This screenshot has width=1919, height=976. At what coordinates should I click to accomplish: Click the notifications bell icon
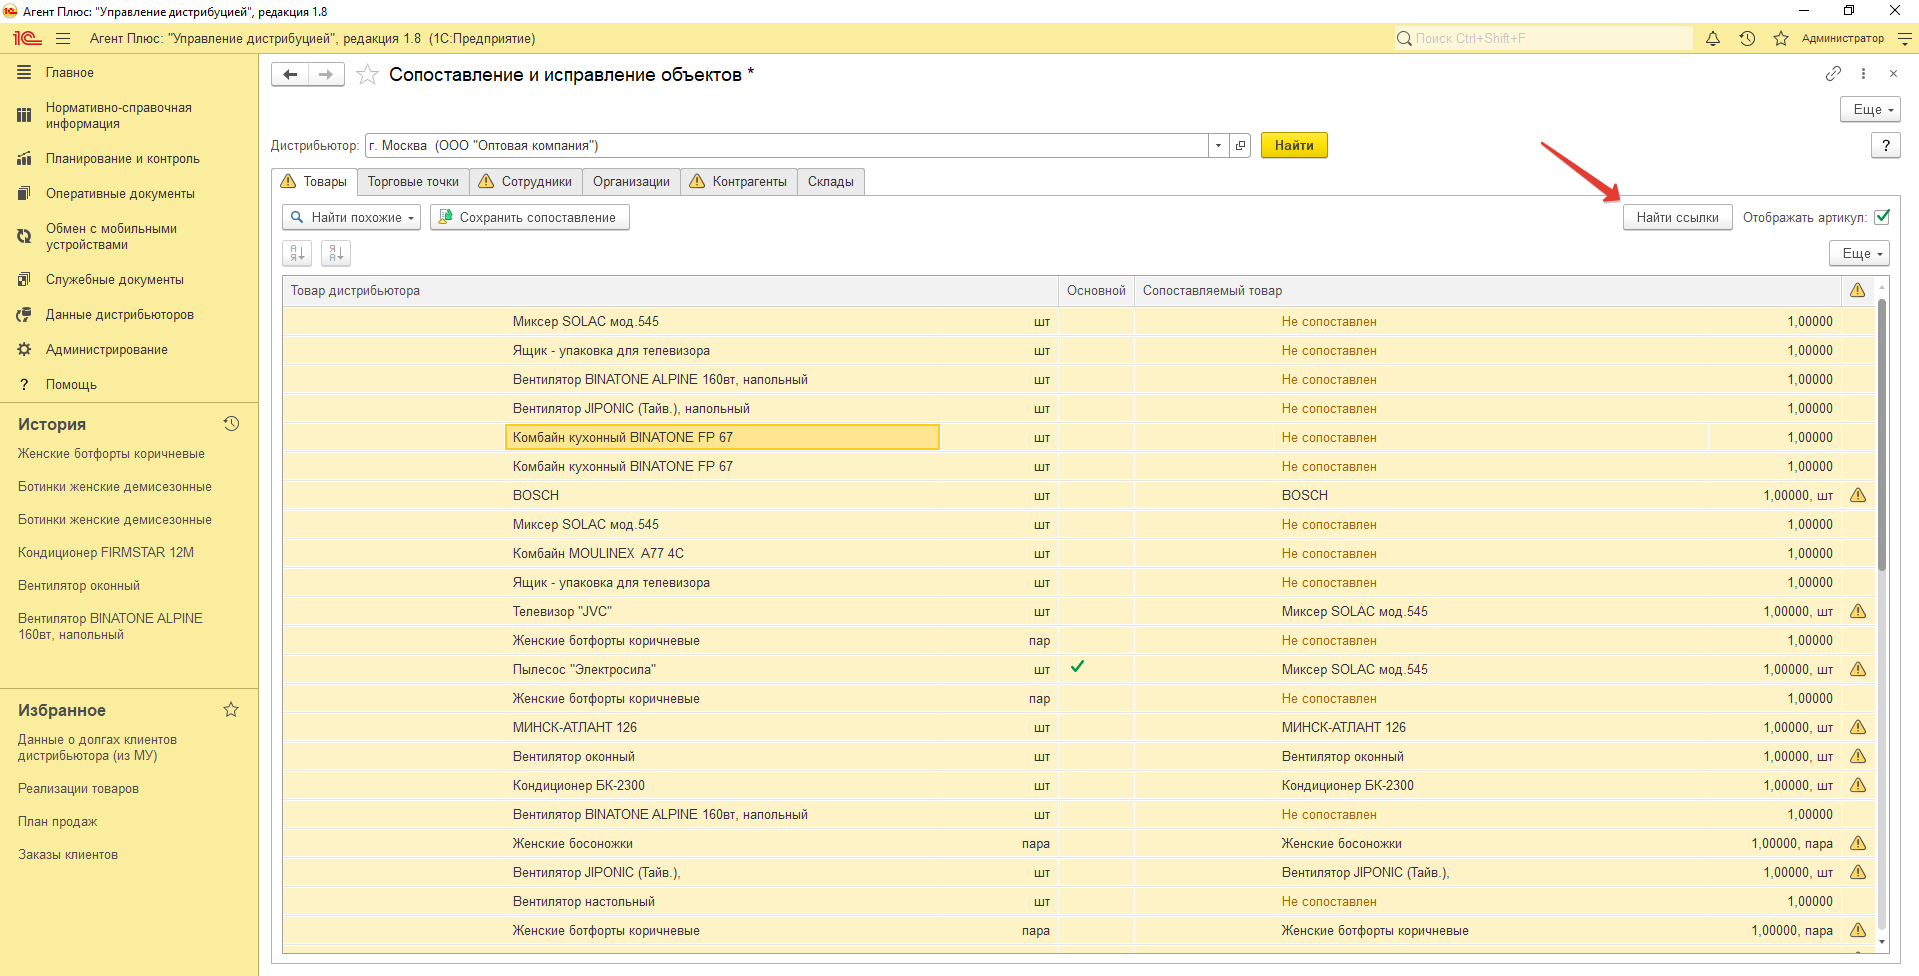pyautogui.click(x=1713, y=38)
